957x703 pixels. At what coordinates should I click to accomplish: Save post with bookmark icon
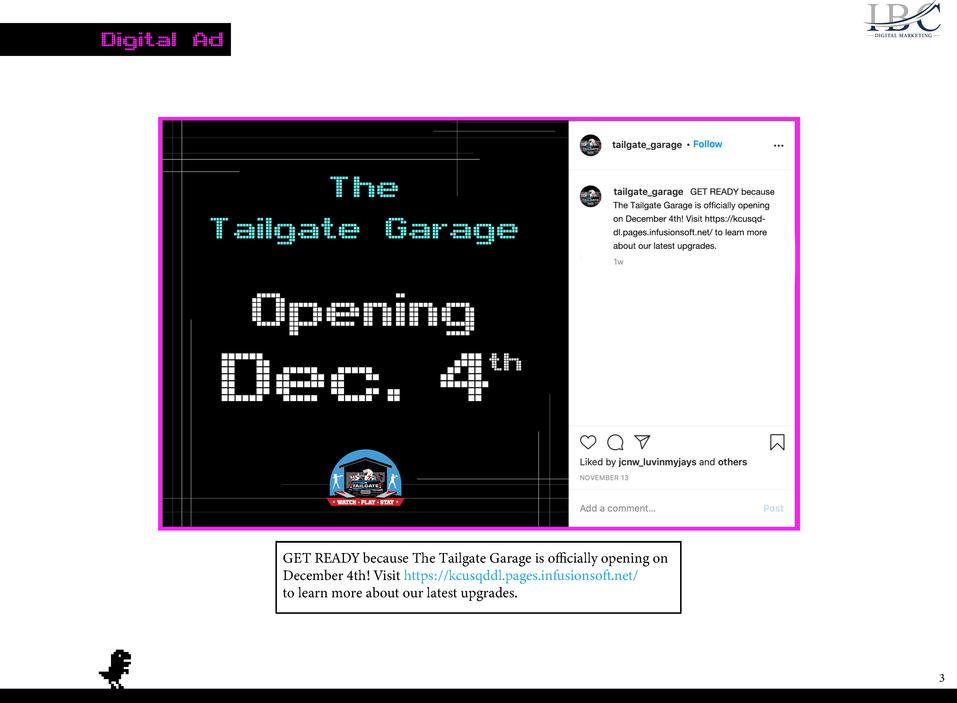pos(777,442)
